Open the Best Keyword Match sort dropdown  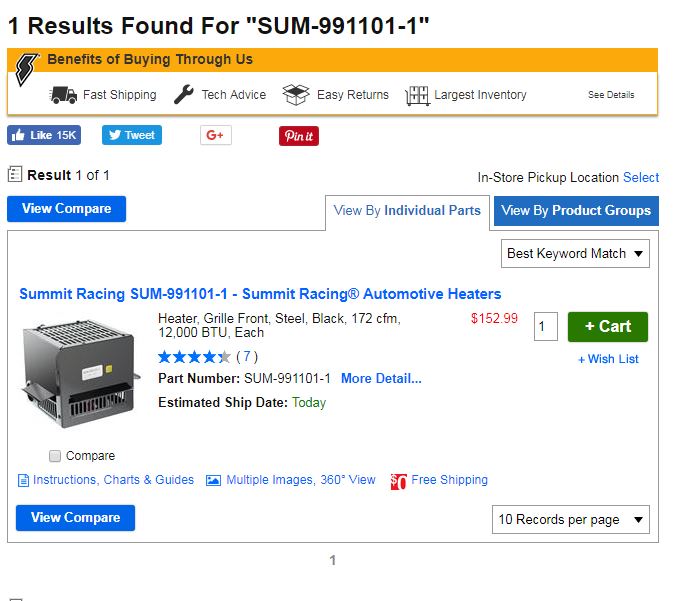coord(575,254)
